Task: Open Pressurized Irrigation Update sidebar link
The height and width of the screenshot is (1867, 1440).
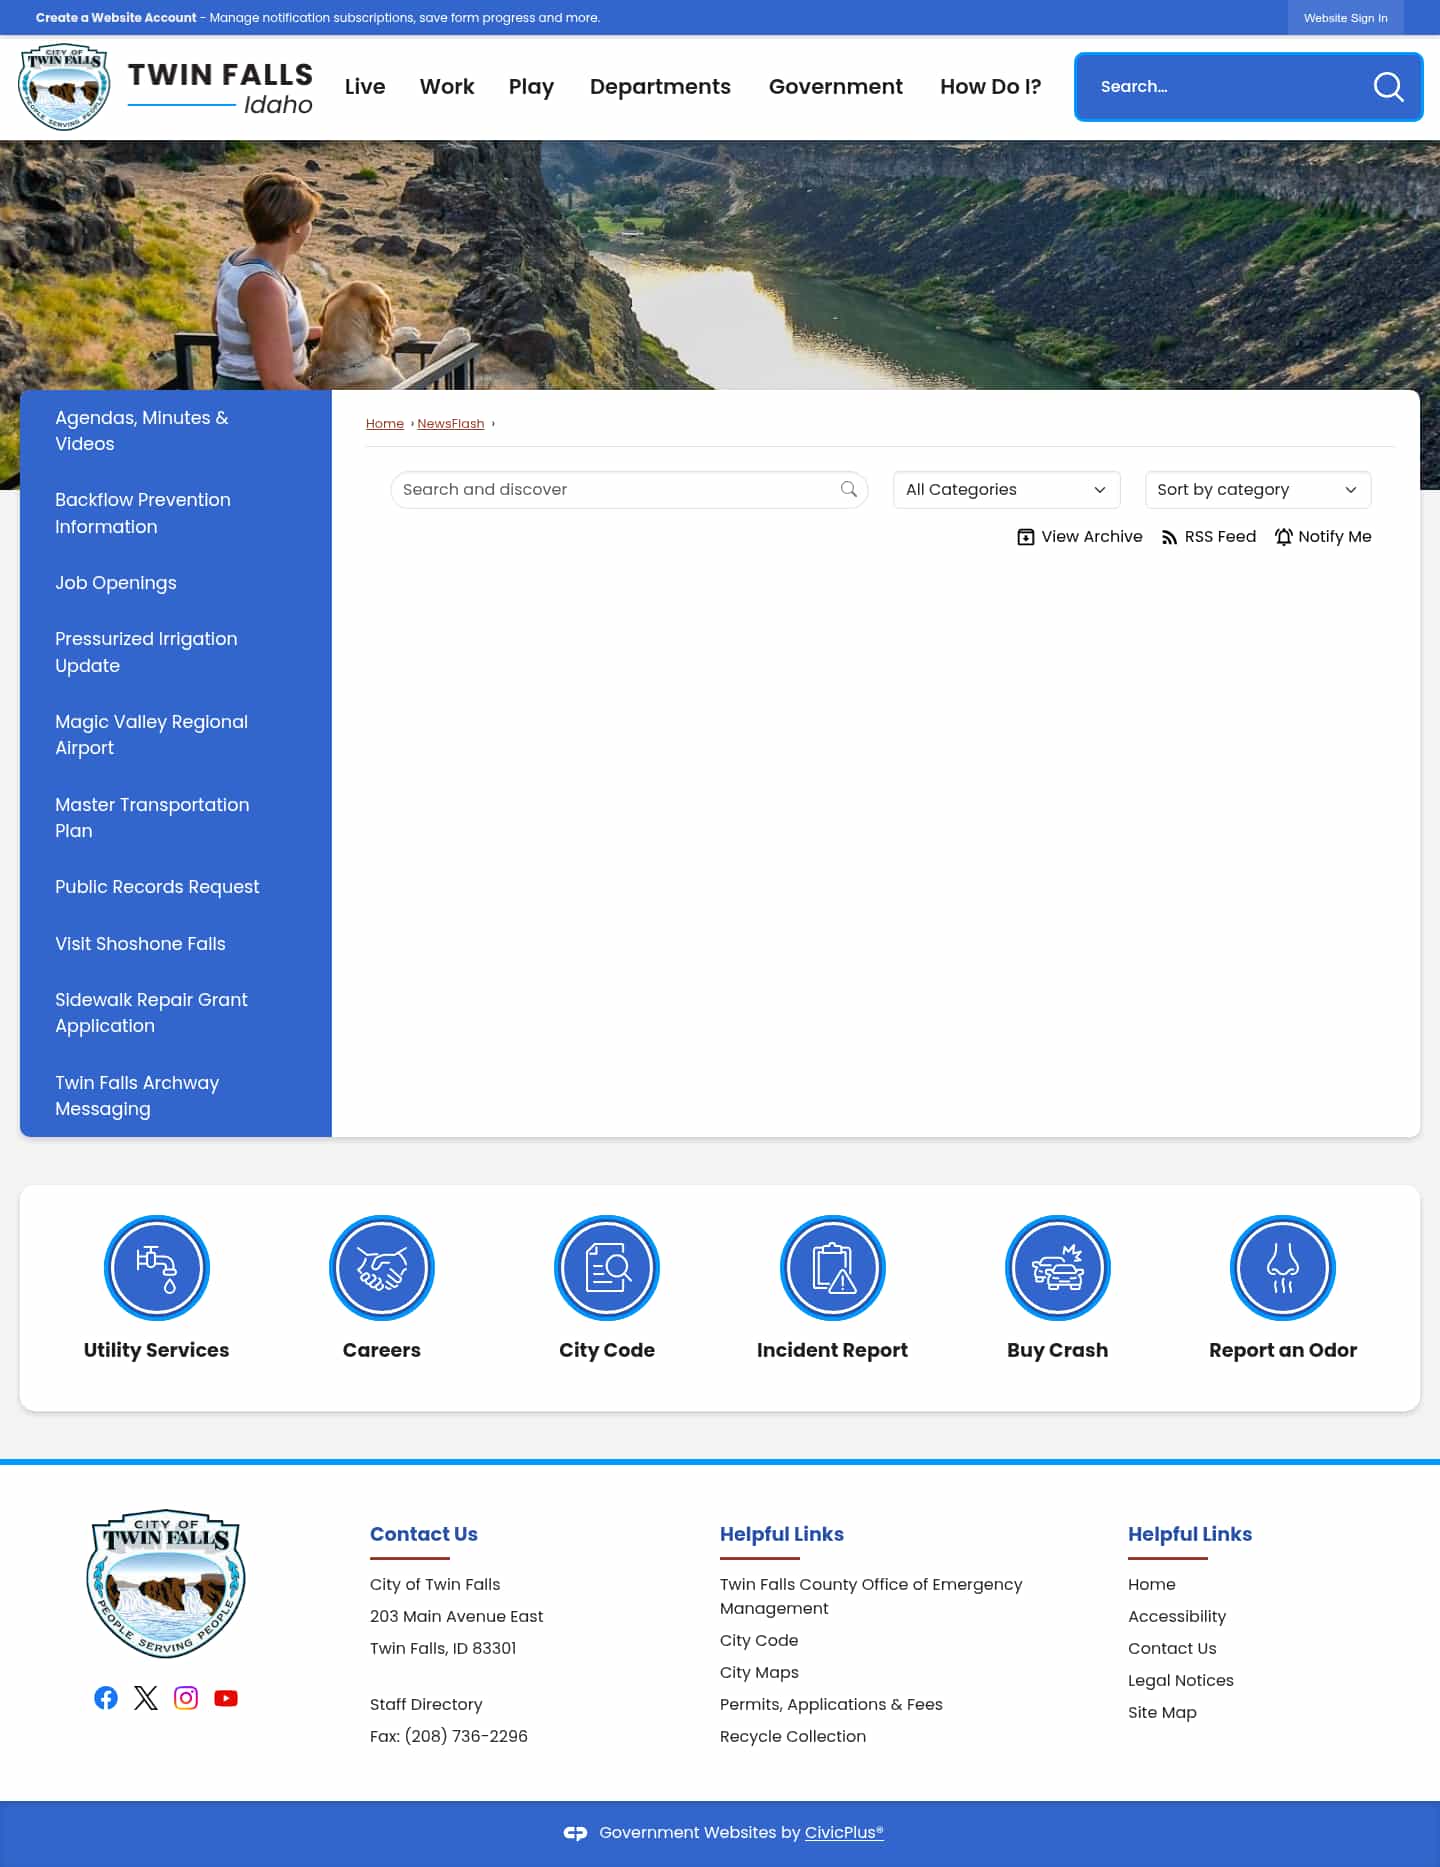Action: coord(146,652)
